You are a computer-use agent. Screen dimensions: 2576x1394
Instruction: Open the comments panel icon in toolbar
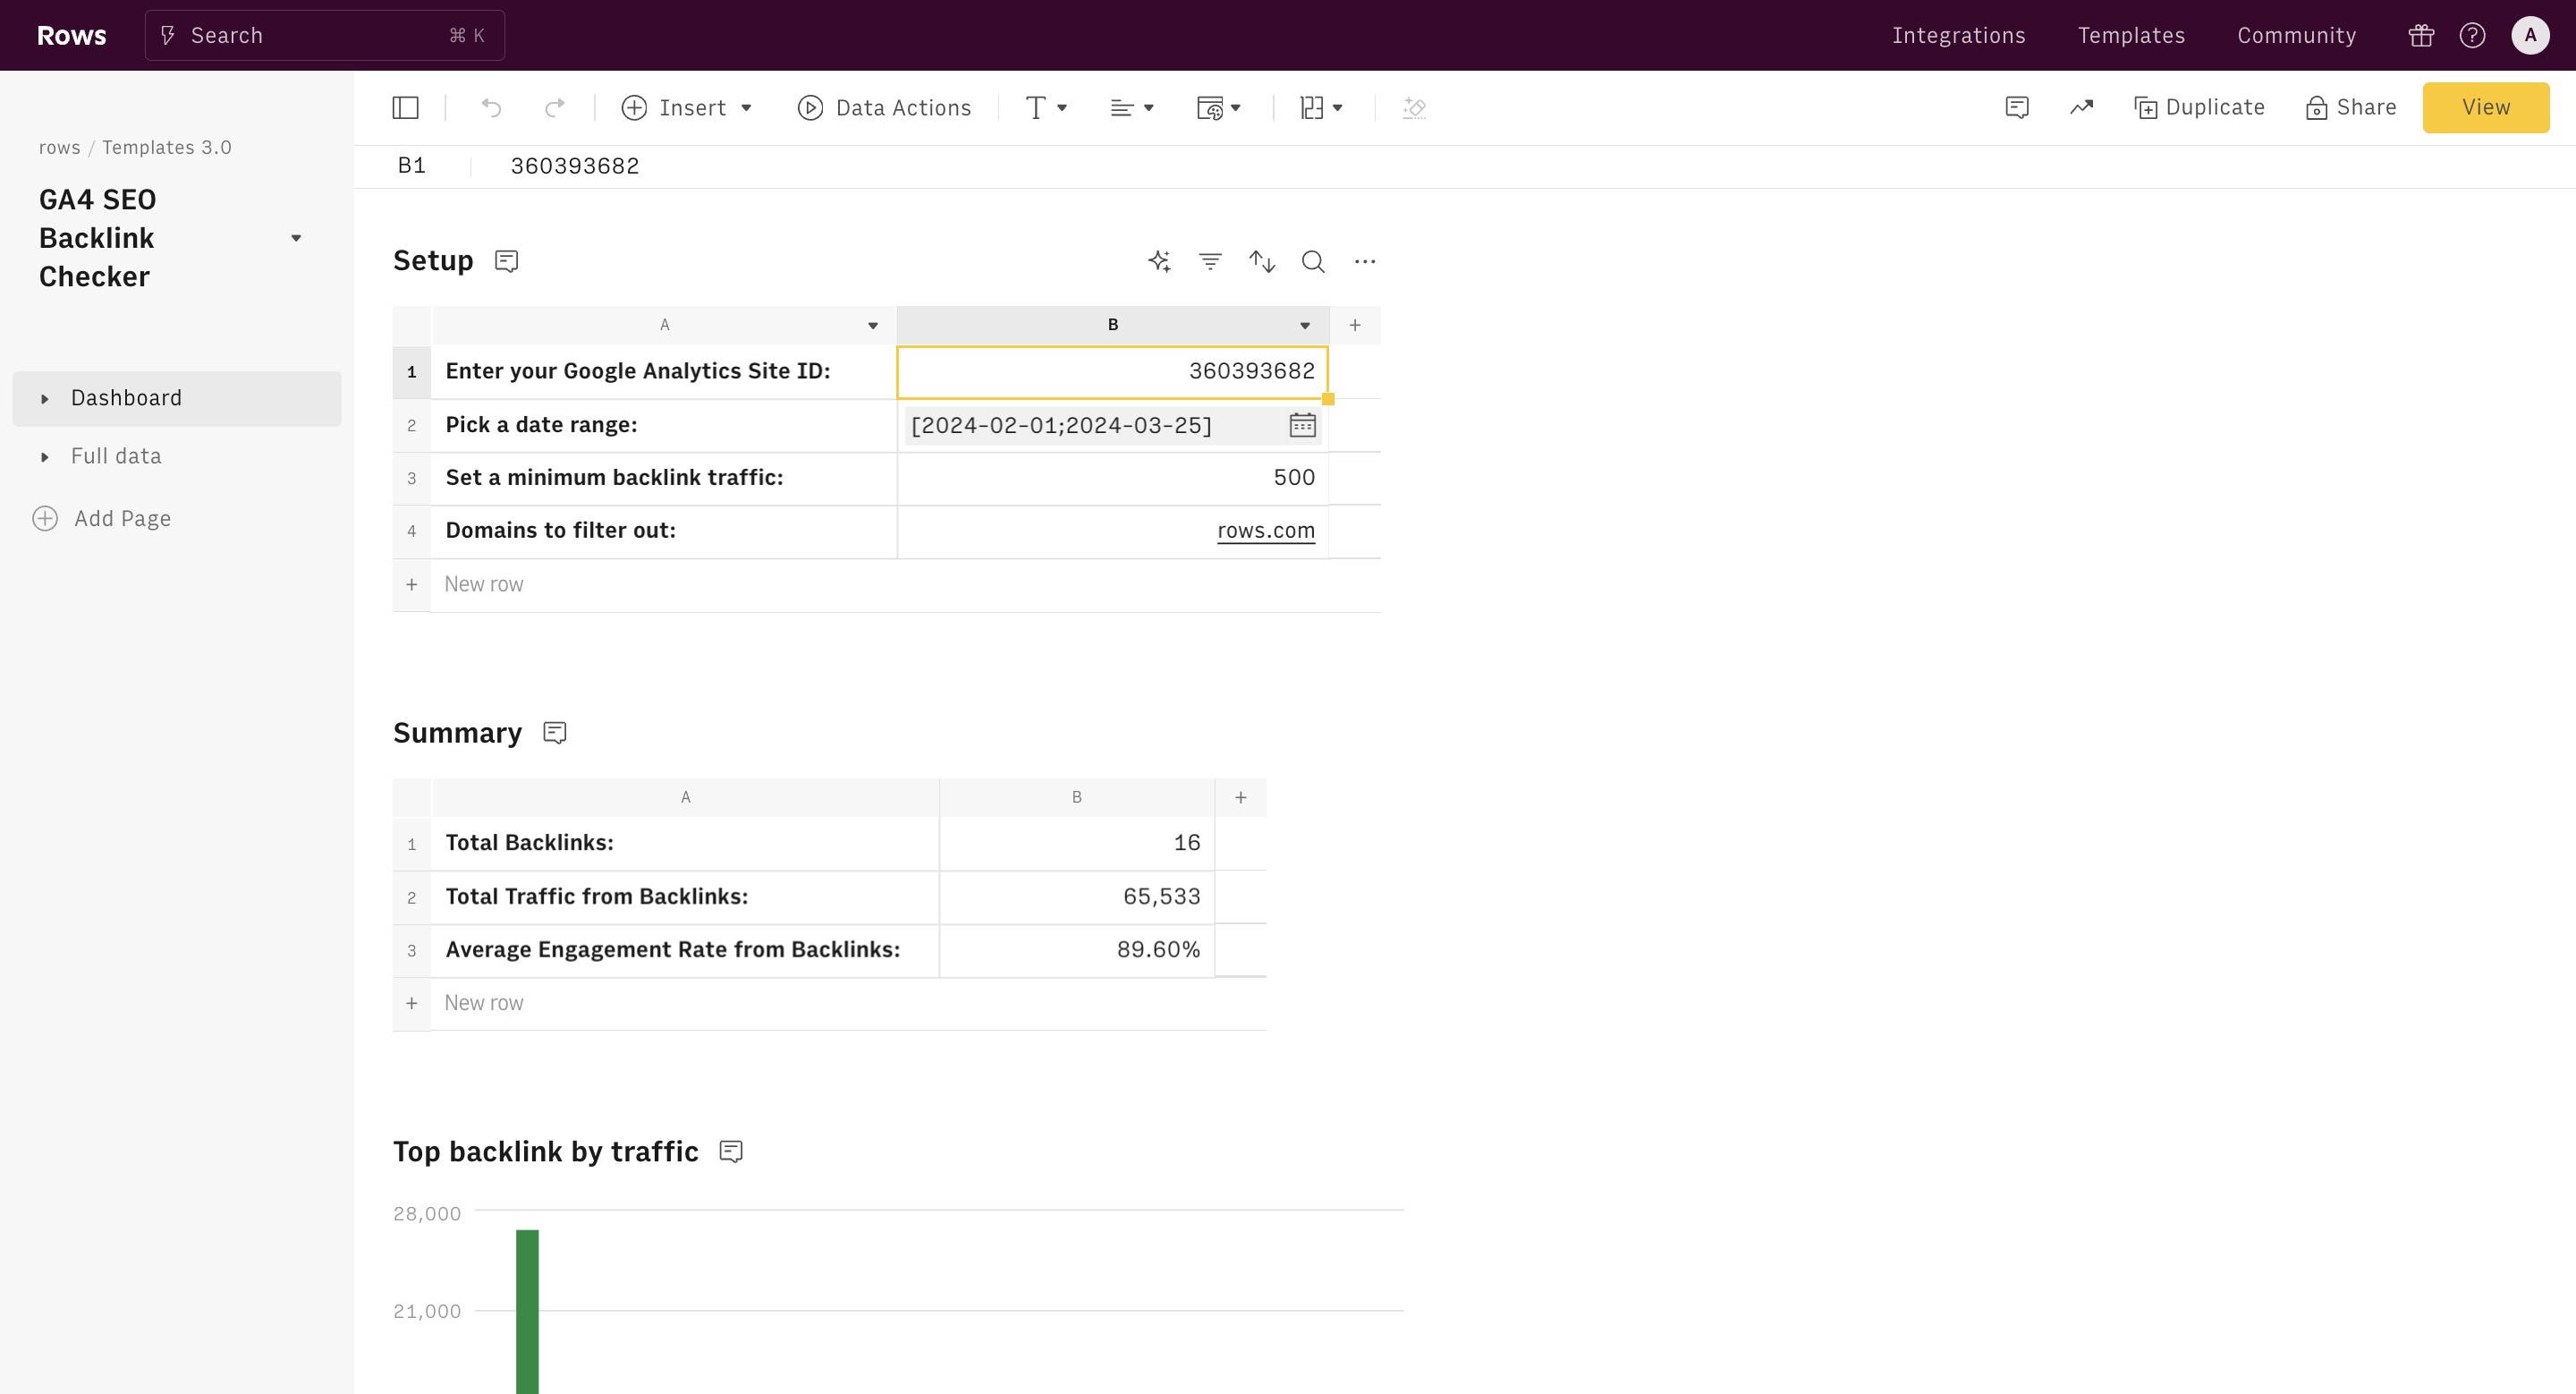point(2017,108)
